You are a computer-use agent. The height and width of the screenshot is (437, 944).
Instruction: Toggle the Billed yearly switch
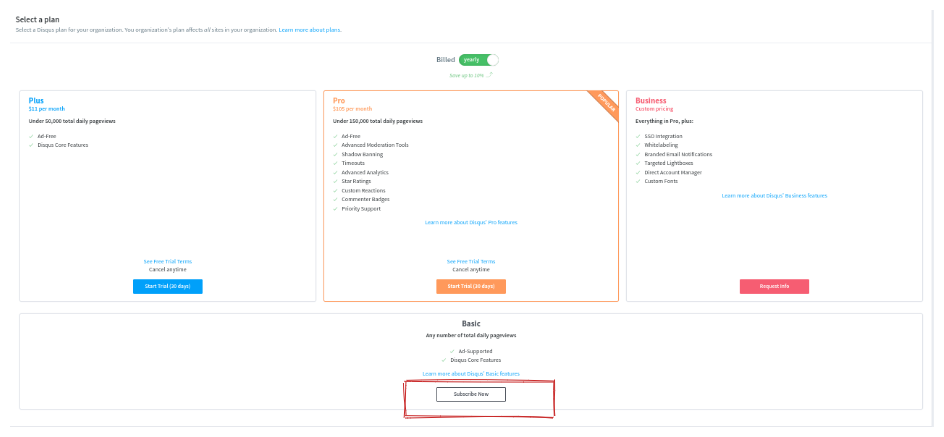479,60
